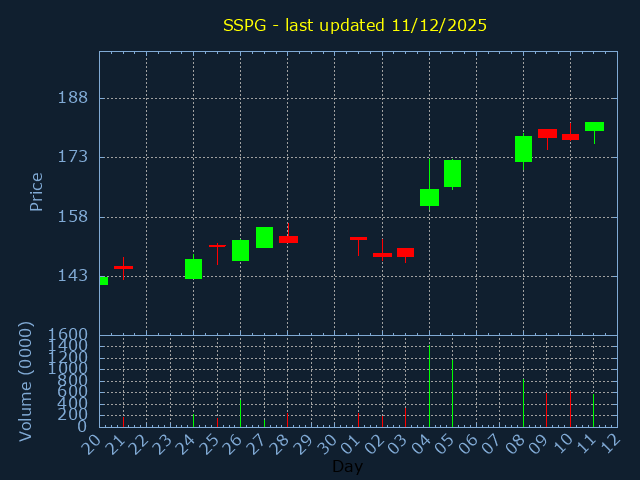This screenshot has width=640, height=480.
Task: Click the red candlestick for day 03
Action: tap(405, 252)
